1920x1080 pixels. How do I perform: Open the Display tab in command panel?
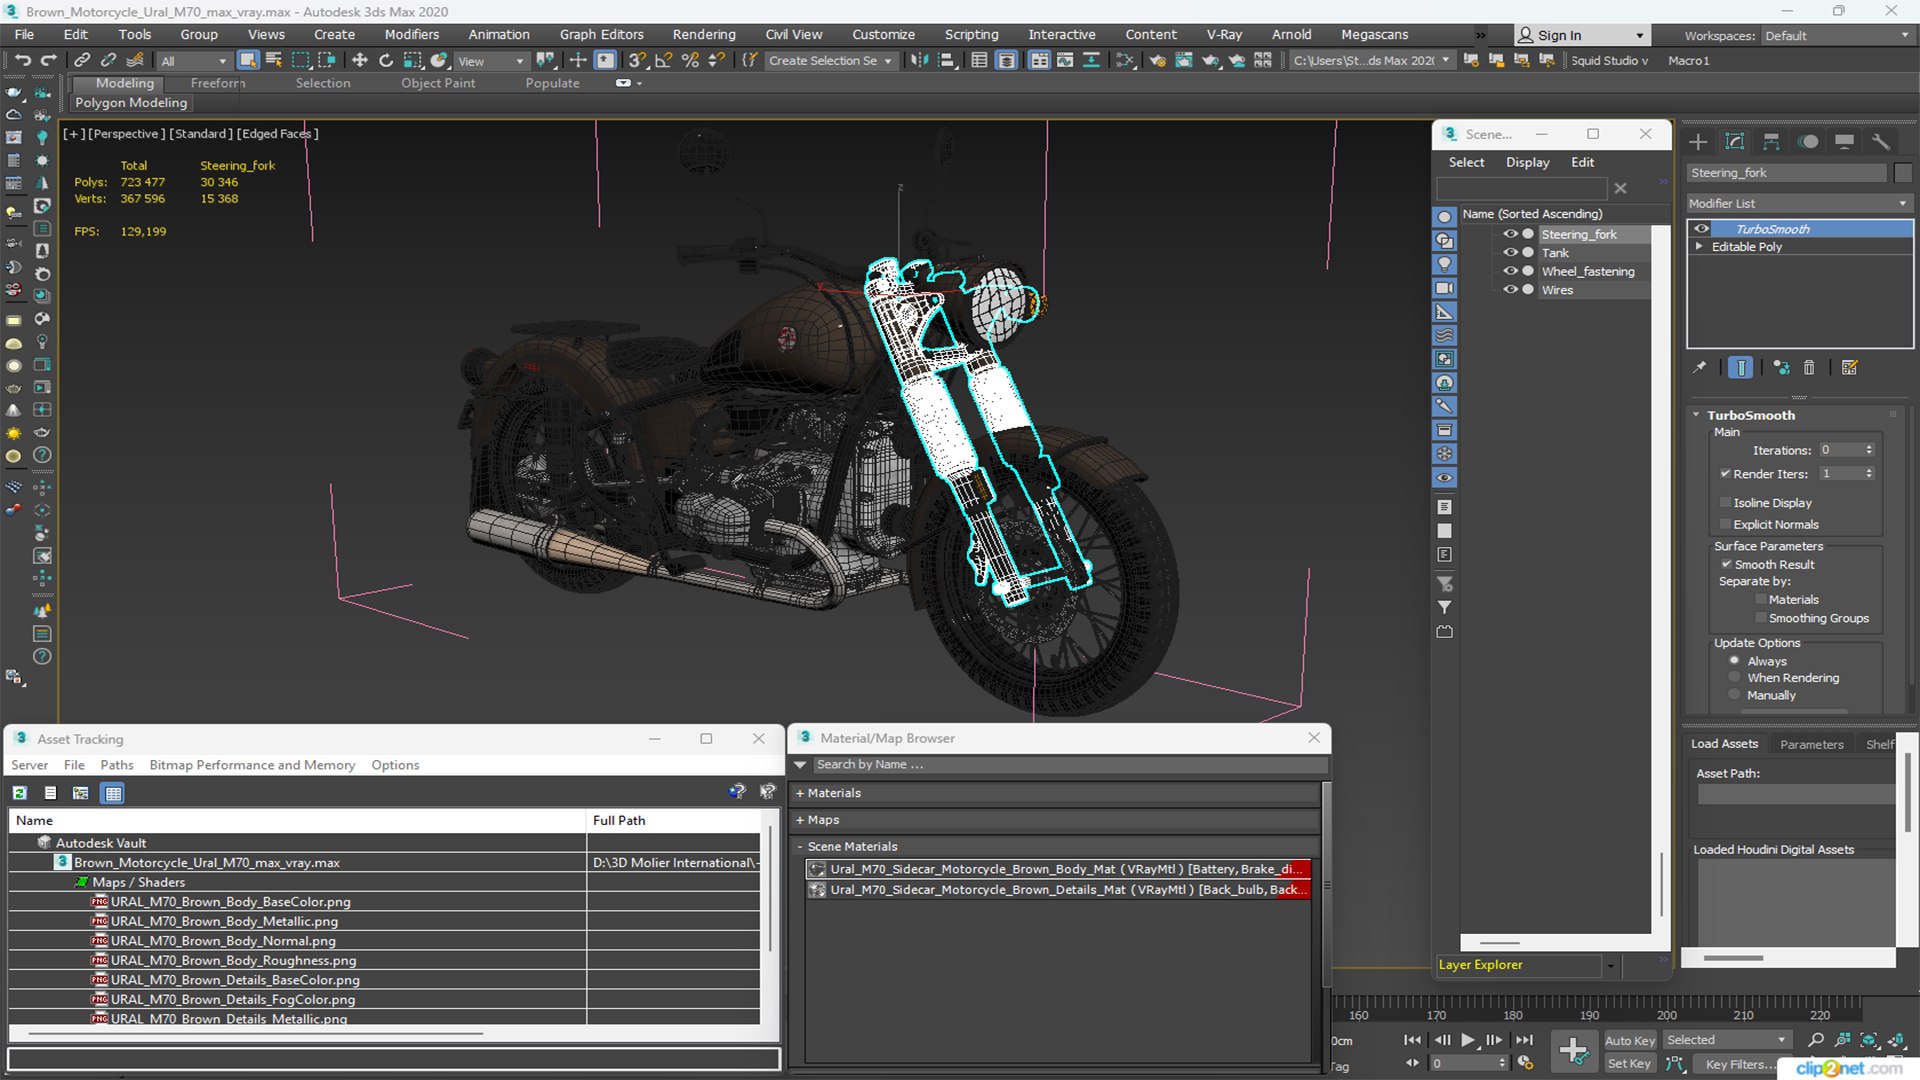(1845, 142)
